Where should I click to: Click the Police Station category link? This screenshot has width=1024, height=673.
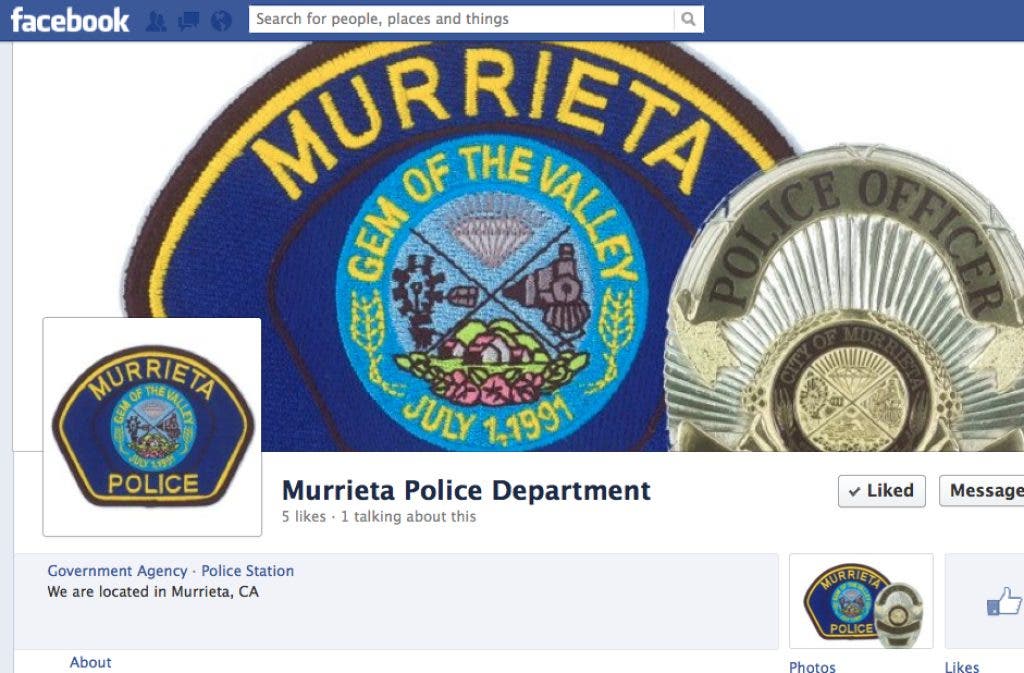pyautogui.click(x=248, y=571)
